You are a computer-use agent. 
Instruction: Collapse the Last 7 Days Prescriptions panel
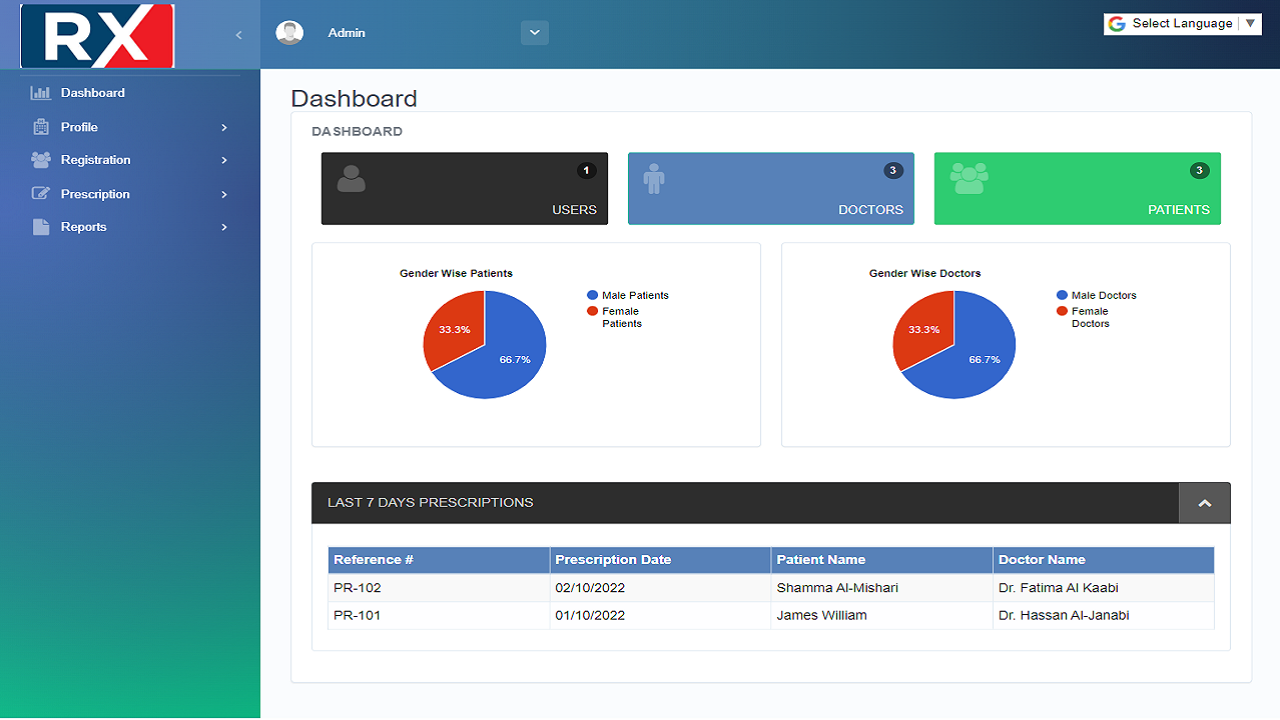coord(1204,502)
